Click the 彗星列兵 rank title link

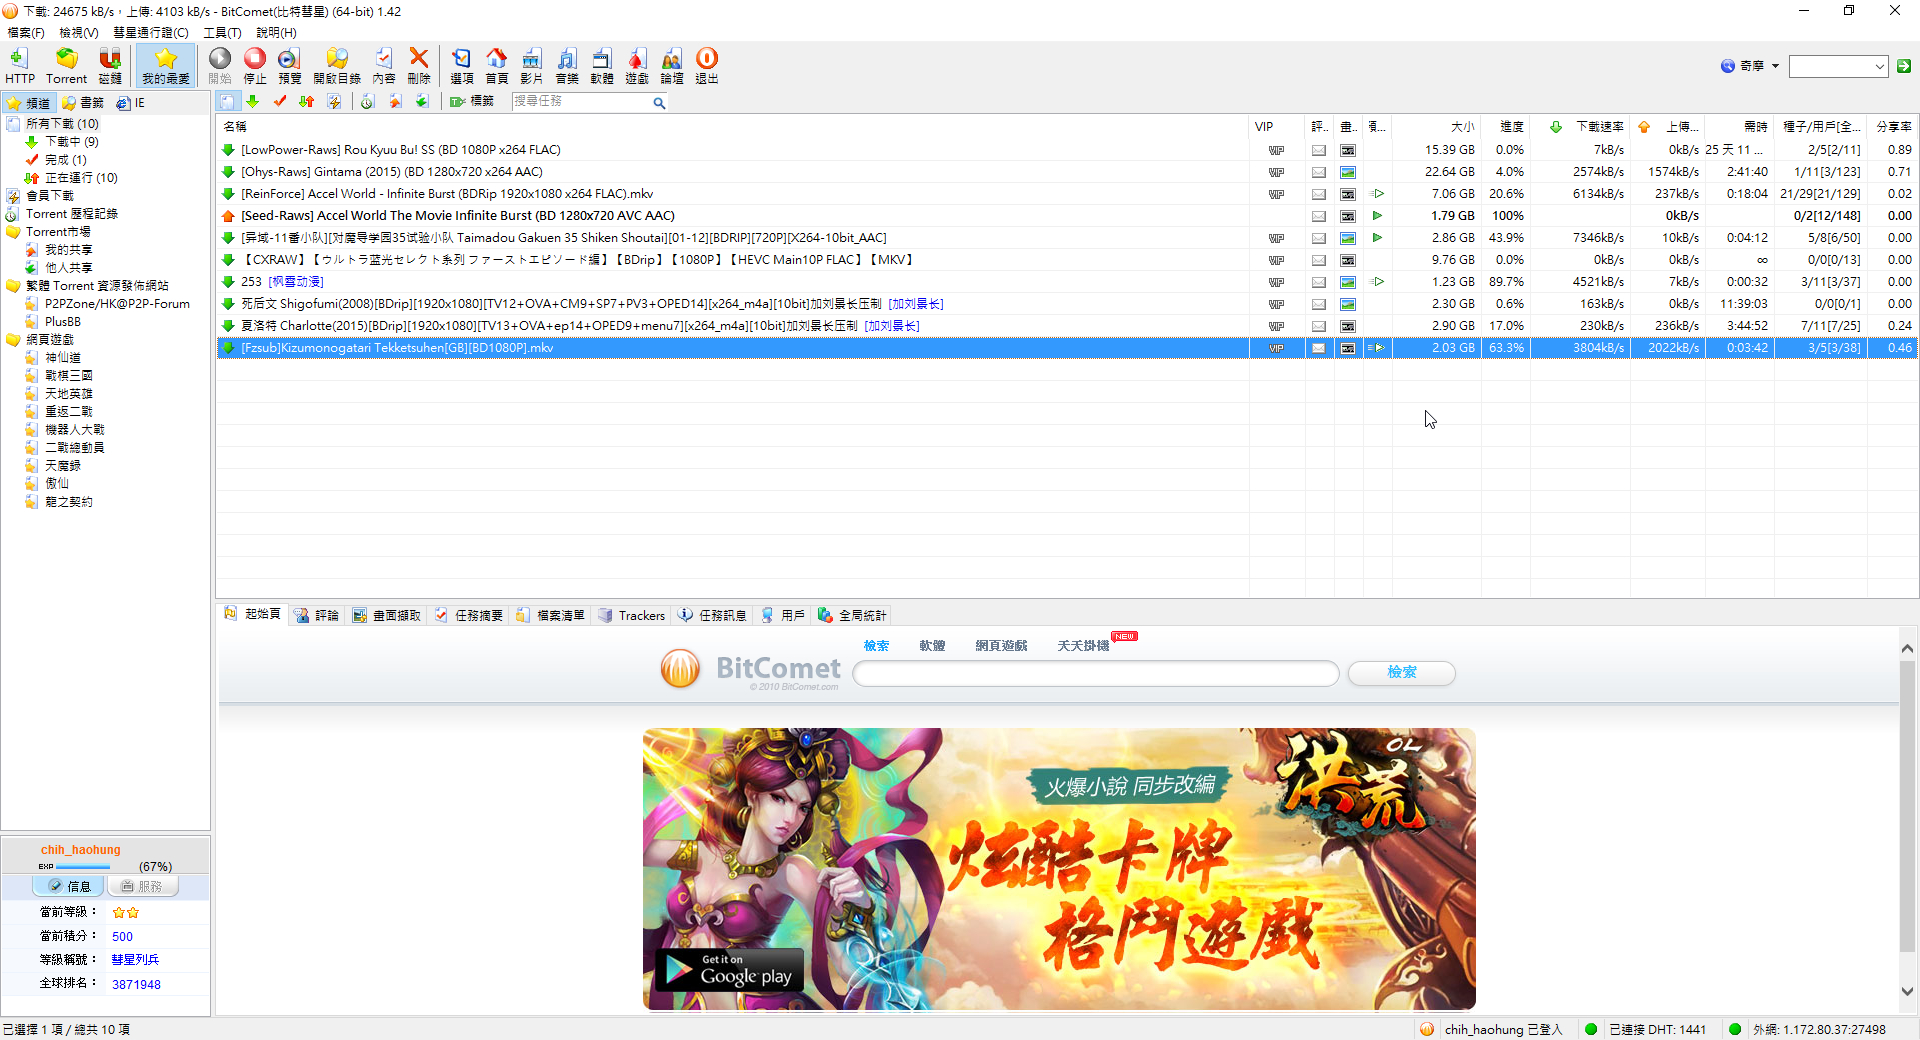coord(135,960)
